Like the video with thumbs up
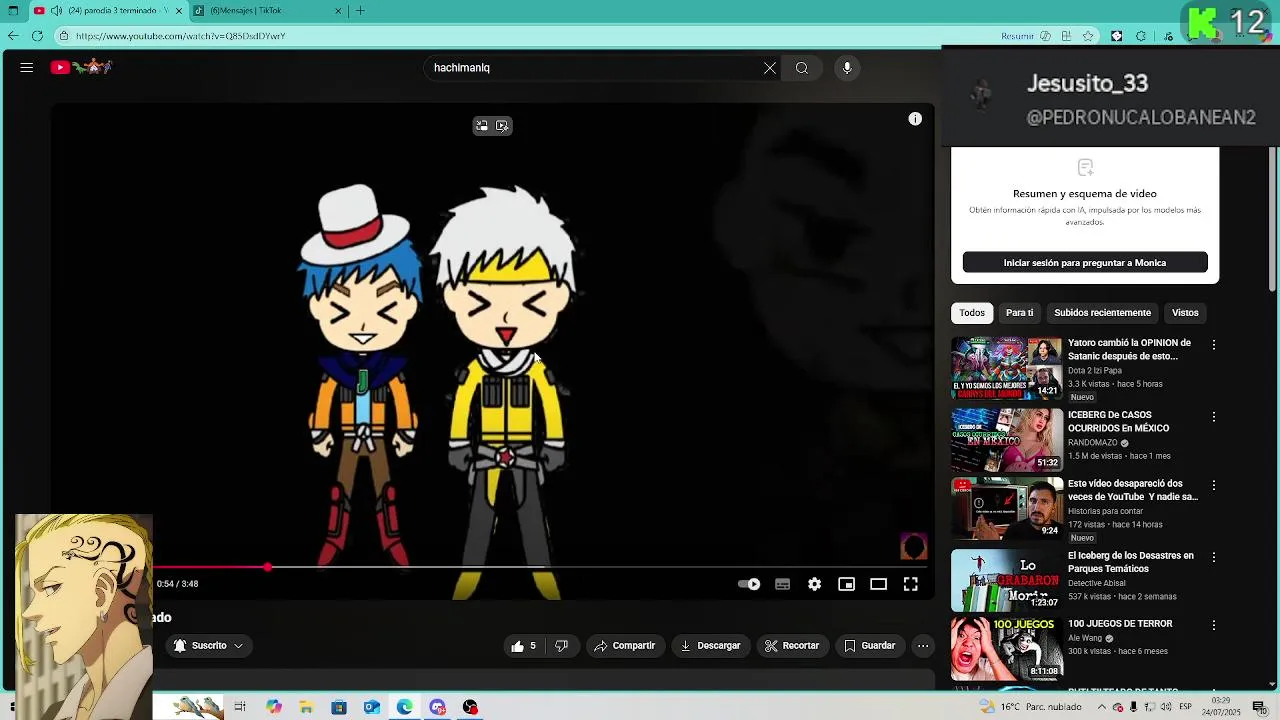Image resolution: width=1280 pixels, height=720 pixels. point(524,646)
